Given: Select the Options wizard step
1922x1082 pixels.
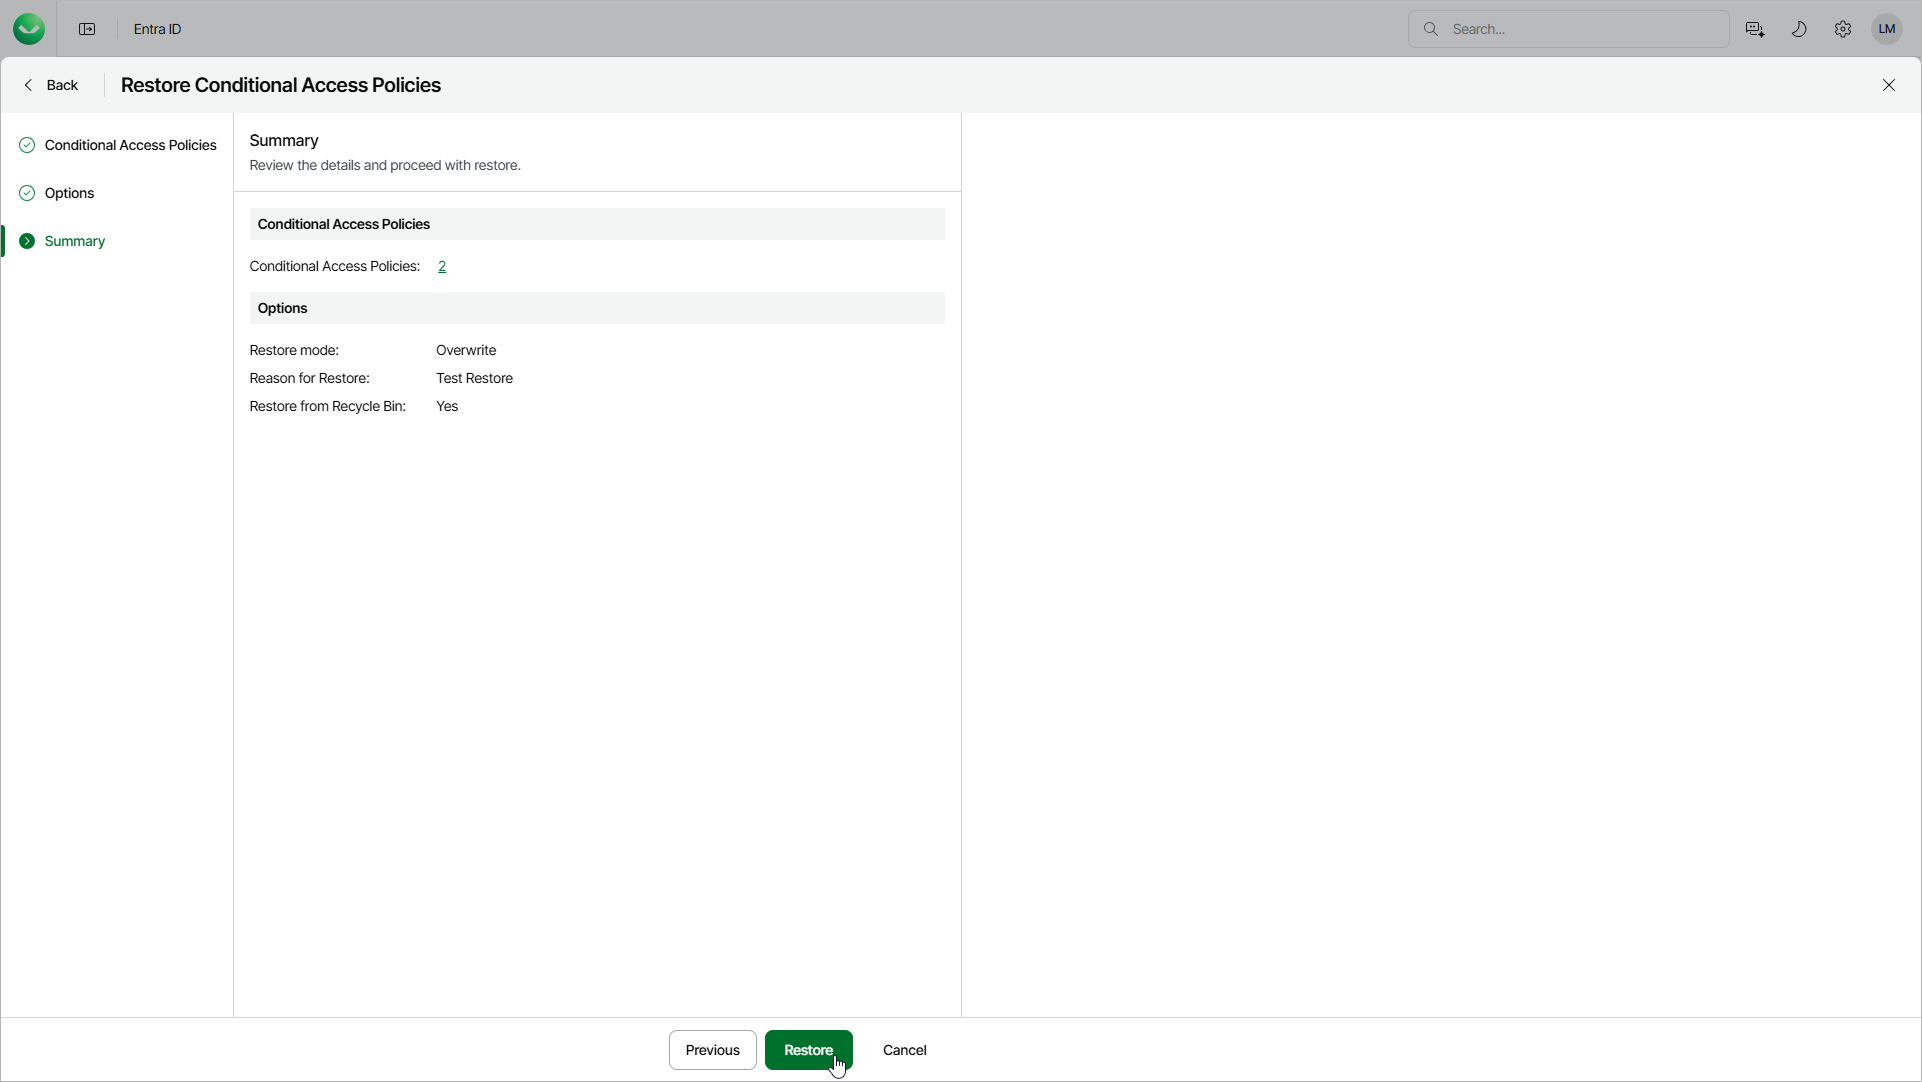Looking at the screenshot, I should 69,193.
